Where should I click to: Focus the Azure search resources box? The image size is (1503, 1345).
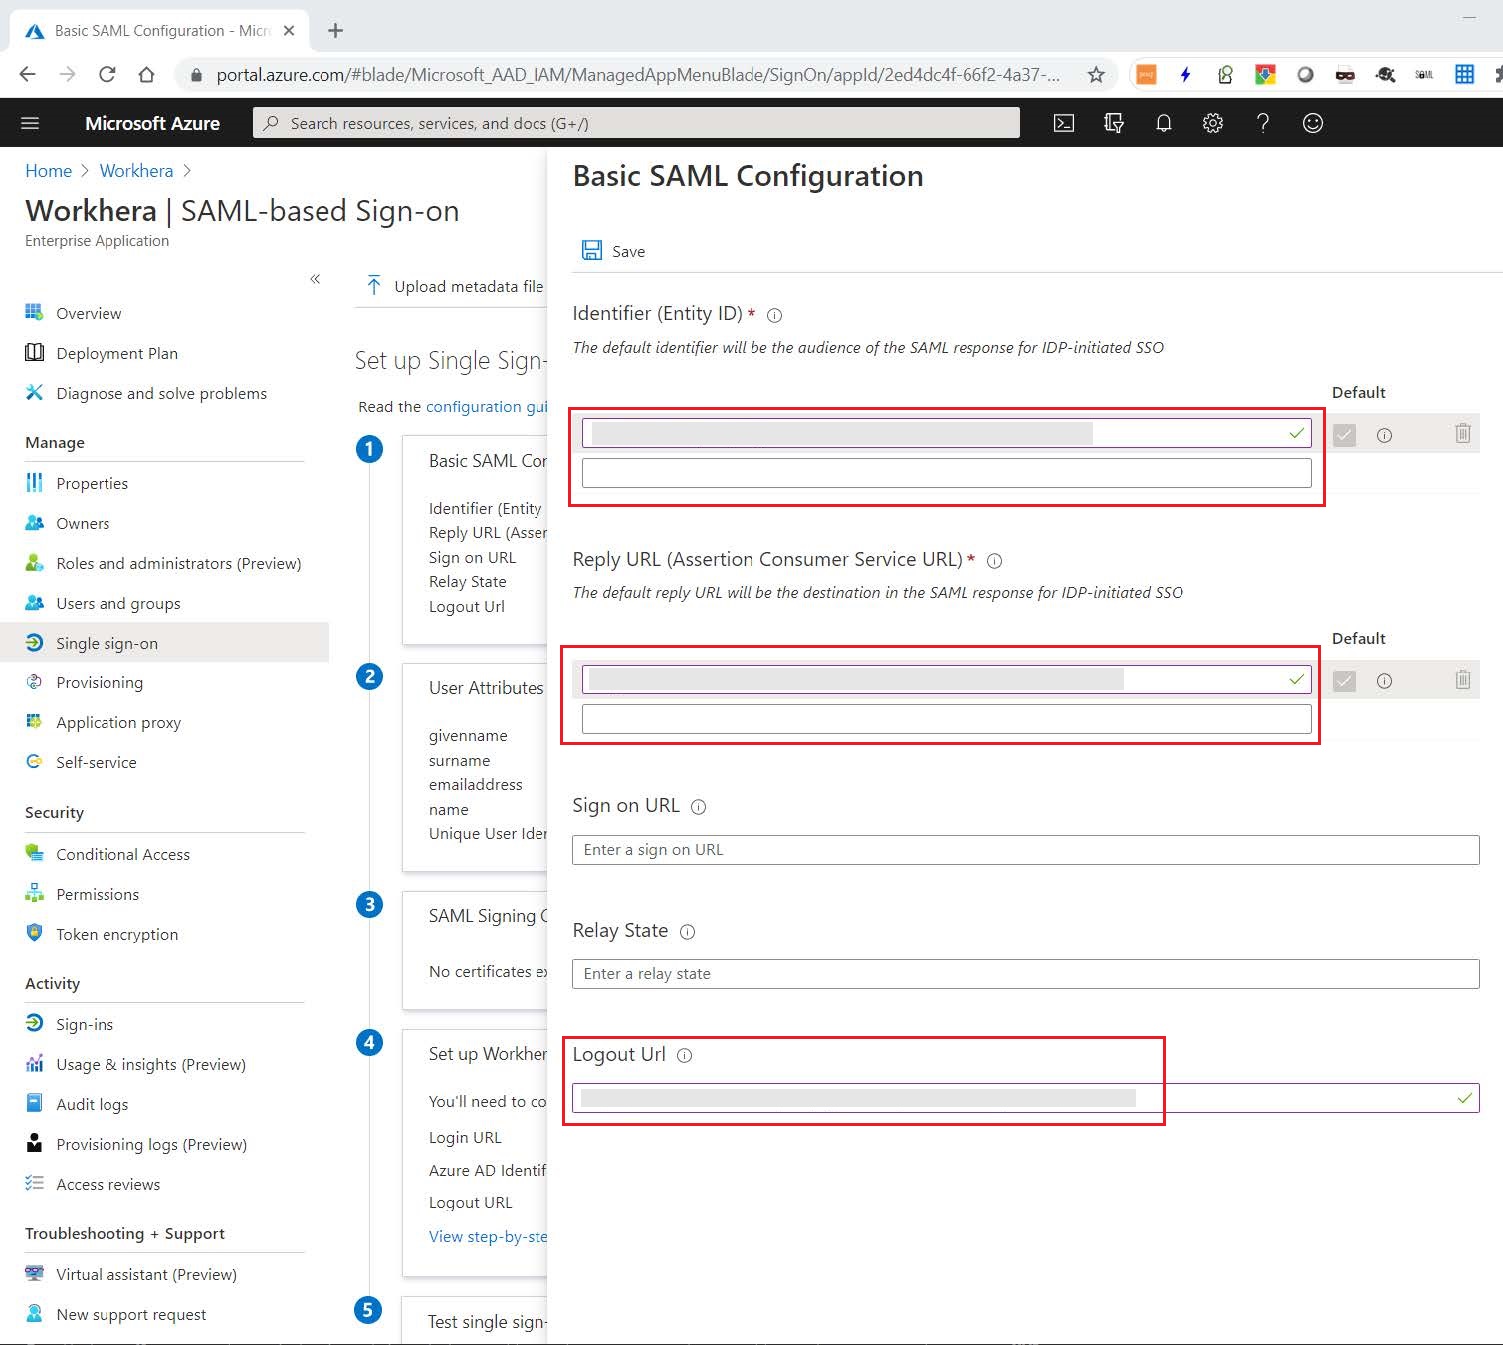(x=636, y=123)
